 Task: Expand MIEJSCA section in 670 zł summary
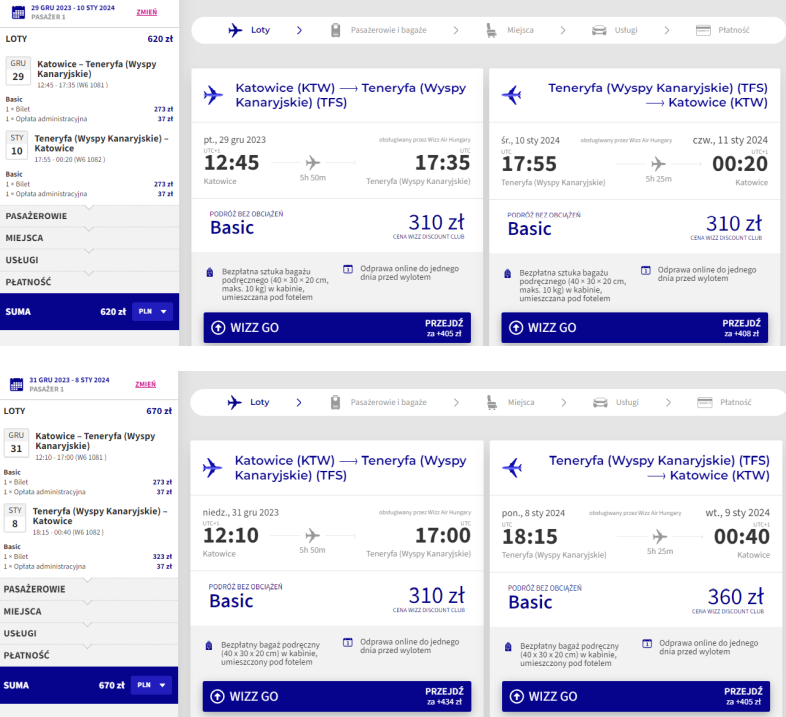[x=89, y=612]
